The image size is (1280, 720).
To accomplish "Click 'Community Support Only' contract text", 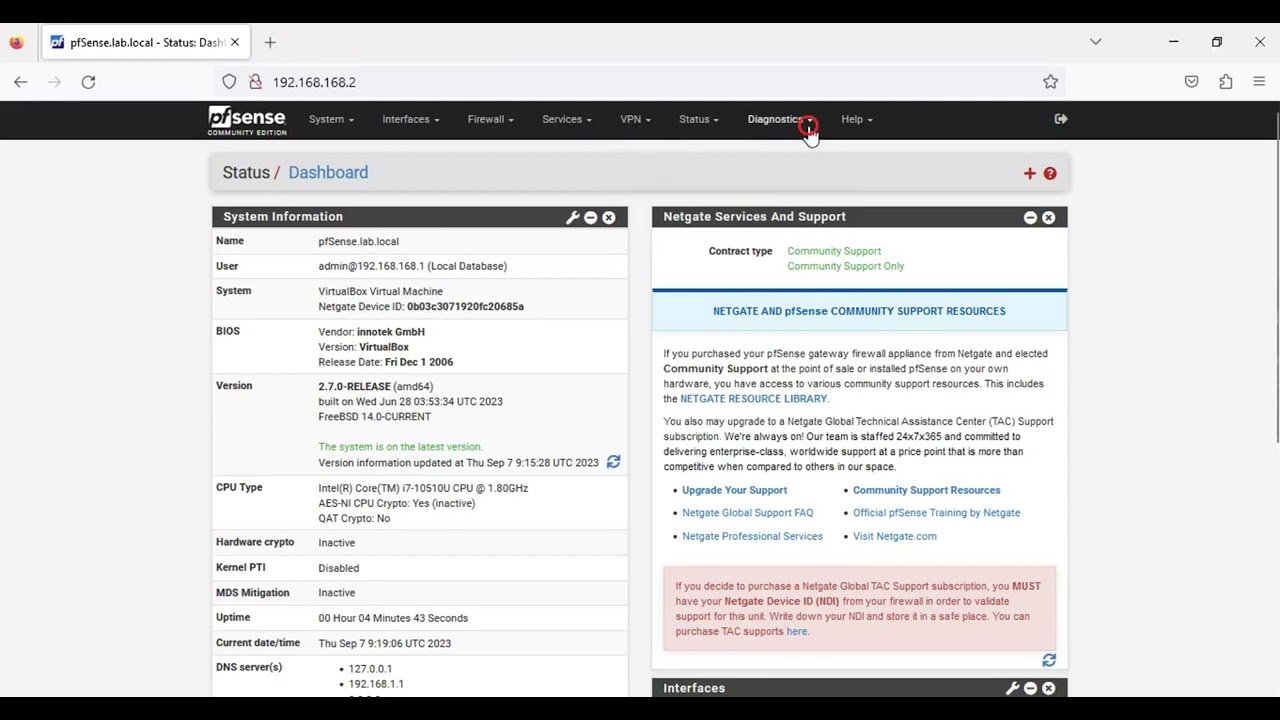I will [x=845, y=267].
